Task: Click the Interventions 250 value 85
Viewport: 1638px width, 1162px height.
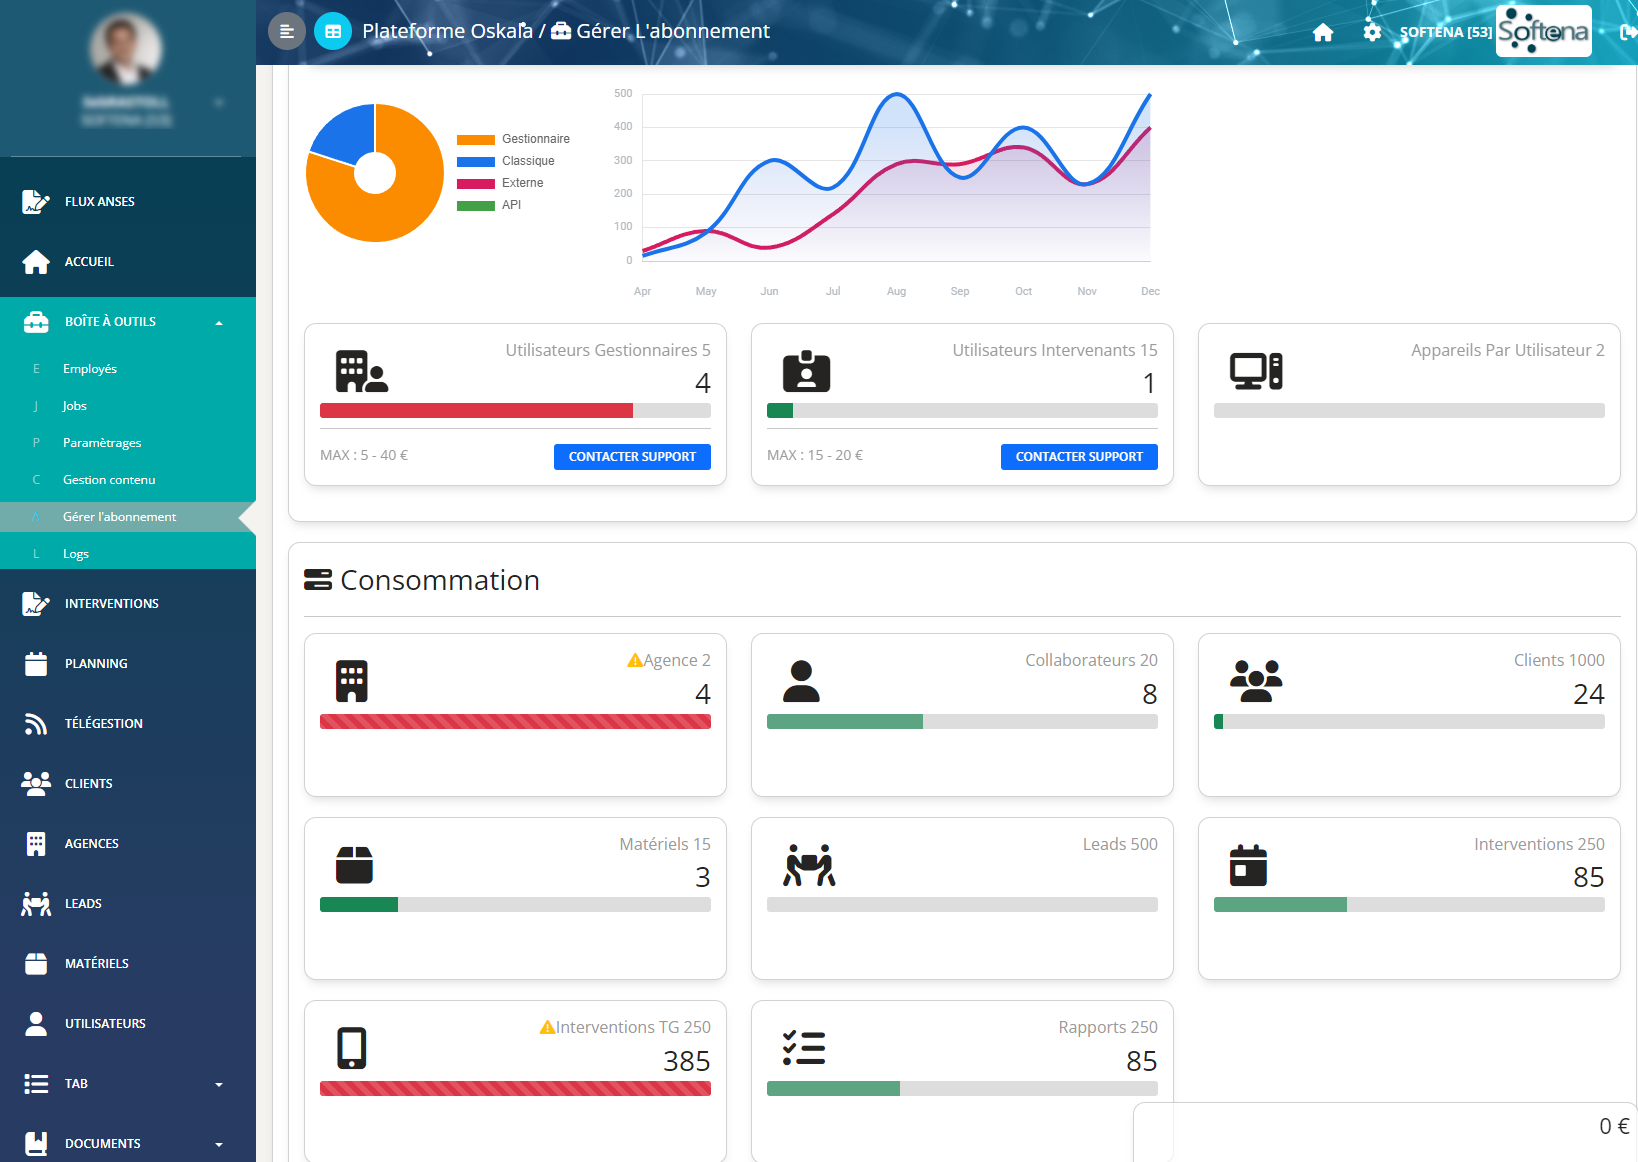Action: (x=1588, y=878)
